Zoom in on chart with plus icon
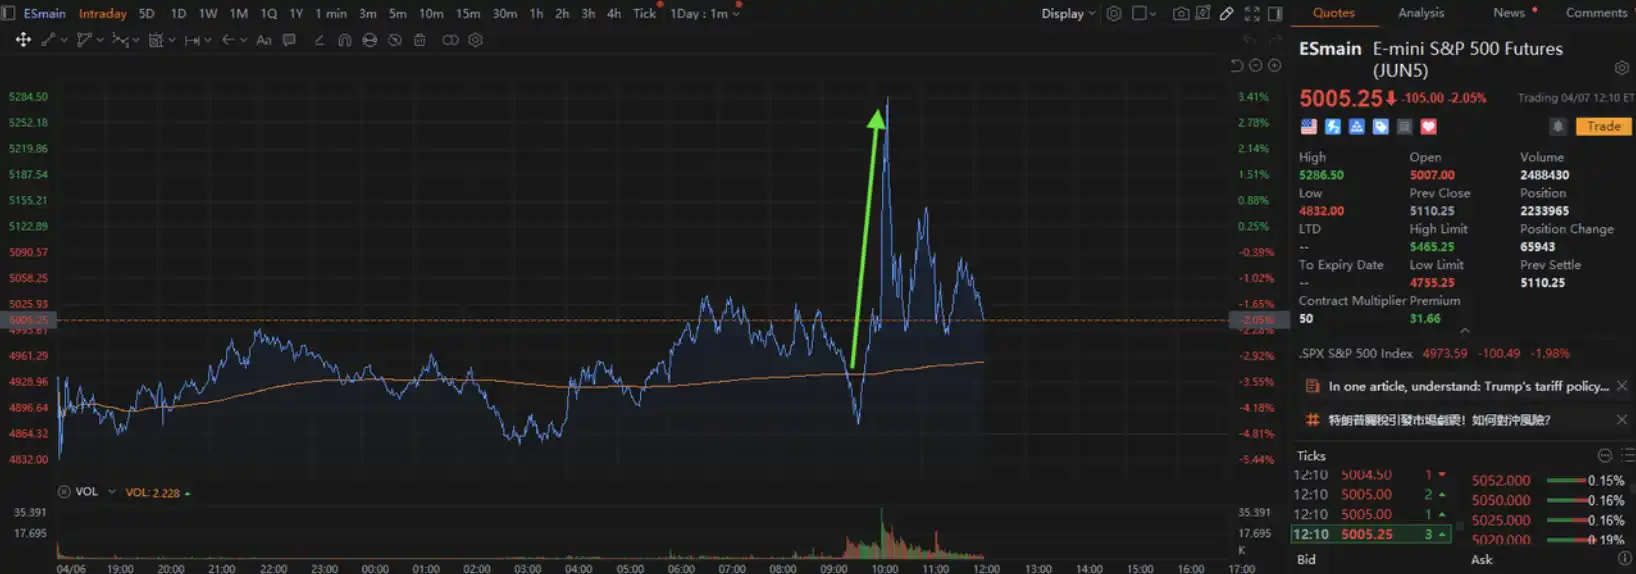Viewport: 1636px width, 574px height. (x=1274, y=65)
